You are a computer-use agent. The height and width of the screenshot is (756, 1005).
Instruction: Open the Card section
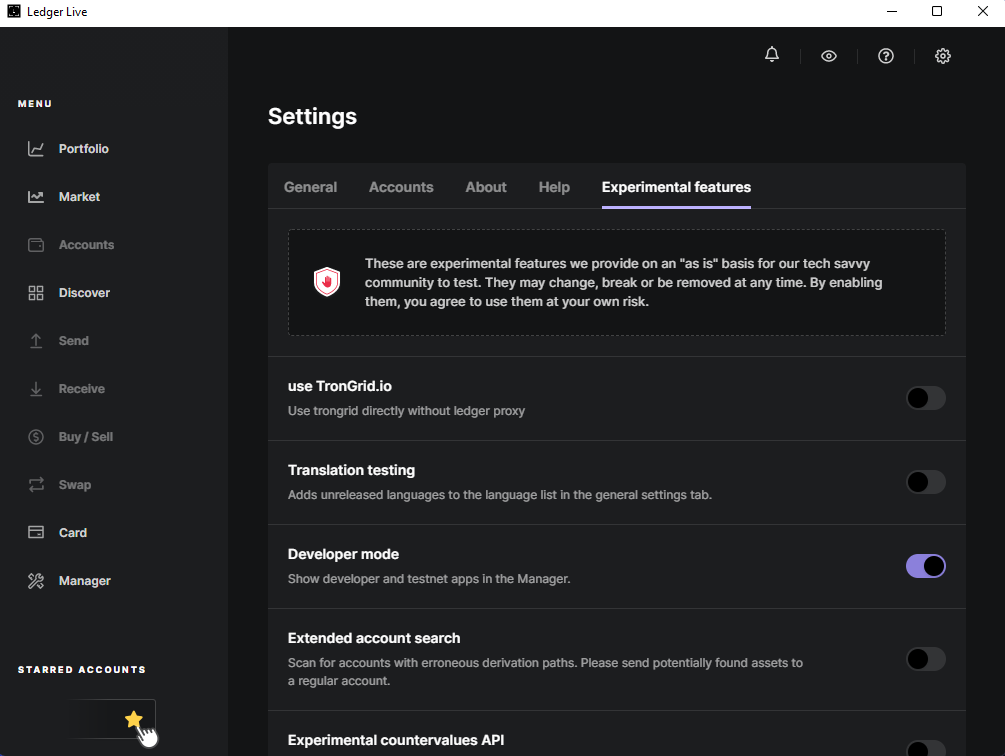(72, 533)
